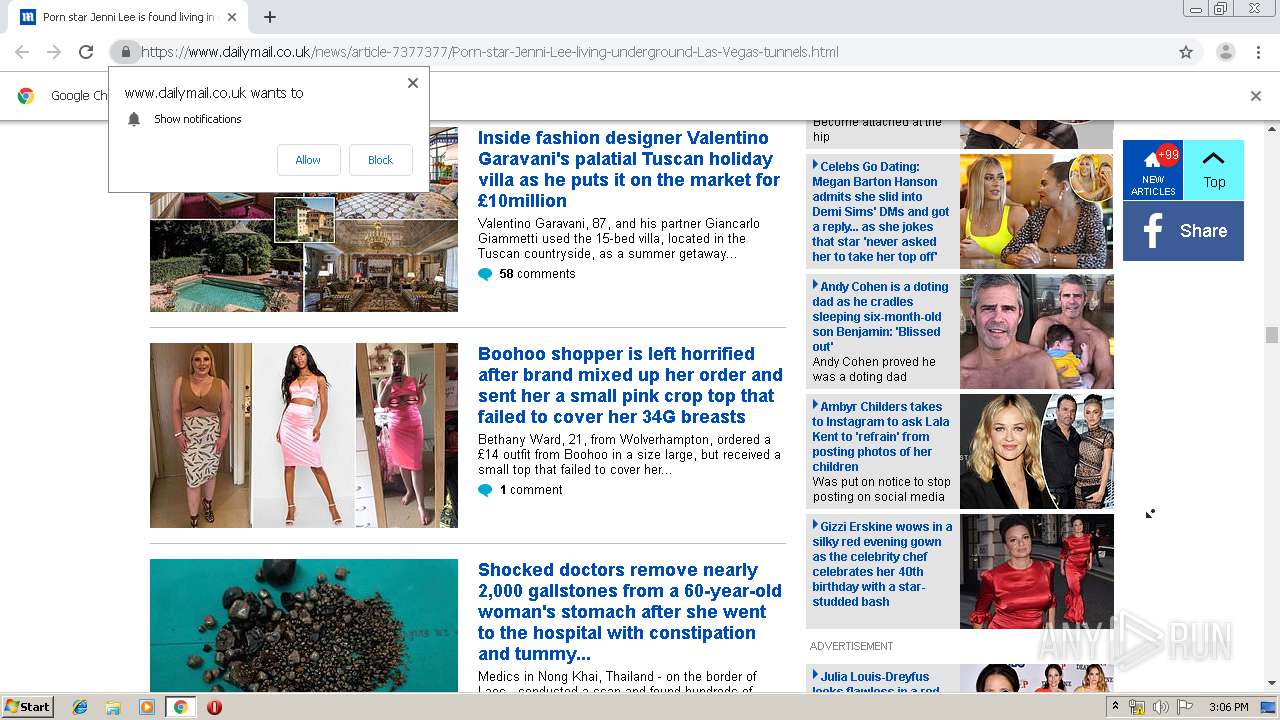This screenshot has width=1280, height=720.
Task: Open Boohoo shopper horrified headline
Action: tap(630, 385)
